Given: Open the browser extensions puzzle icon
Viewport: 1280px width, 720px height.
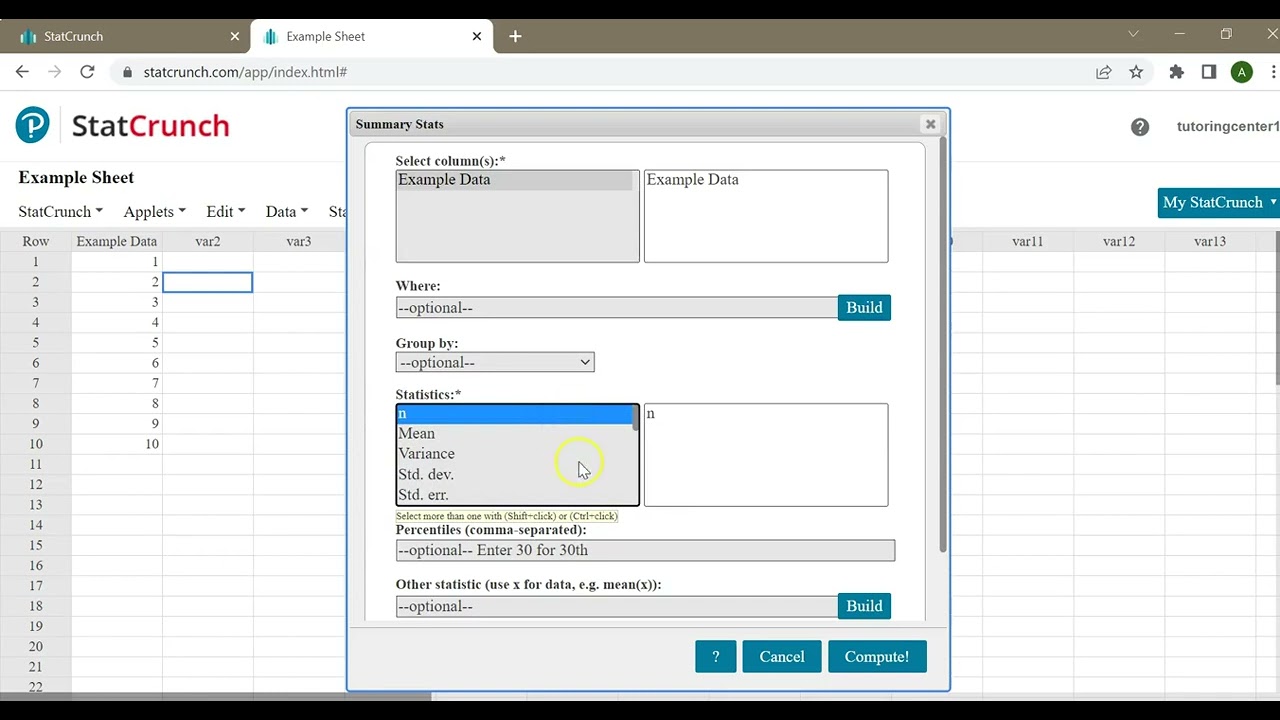Looking at the screenshot, I should coord(1177,72).
